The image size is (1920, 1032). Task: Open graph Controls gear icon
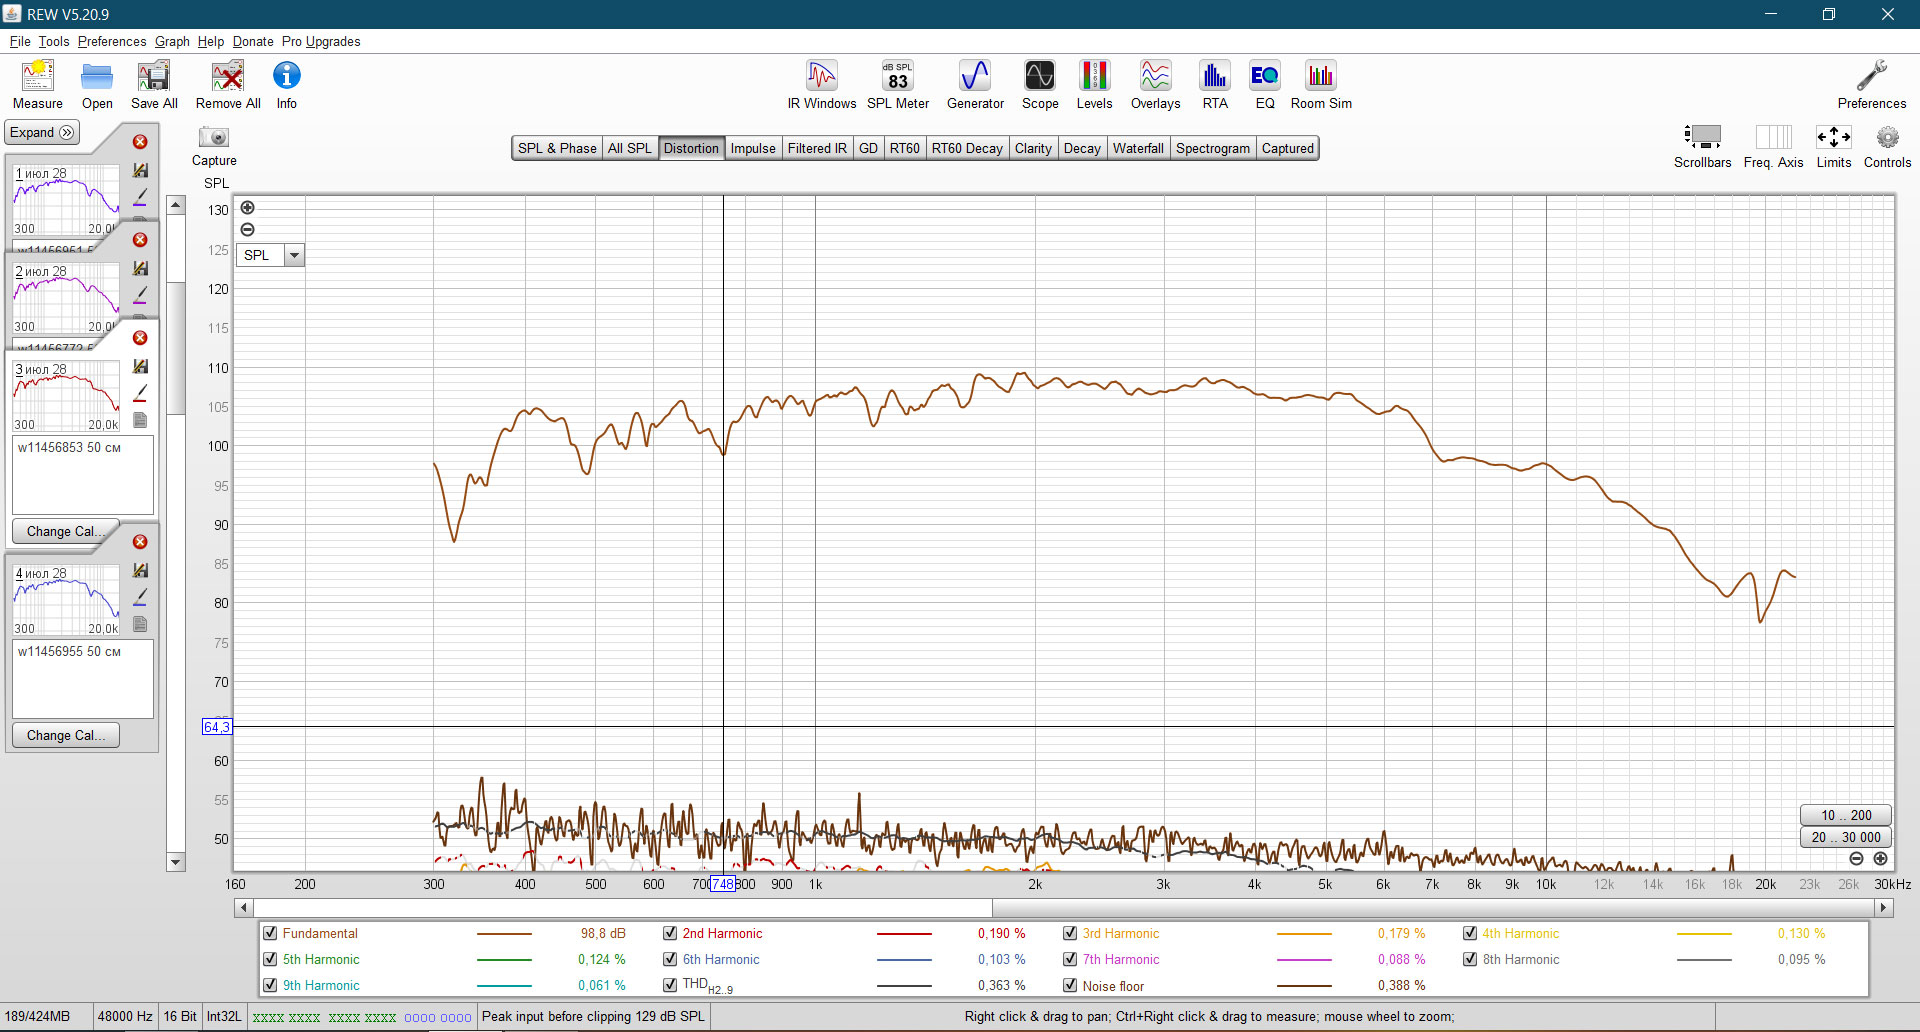[1887, 137]
